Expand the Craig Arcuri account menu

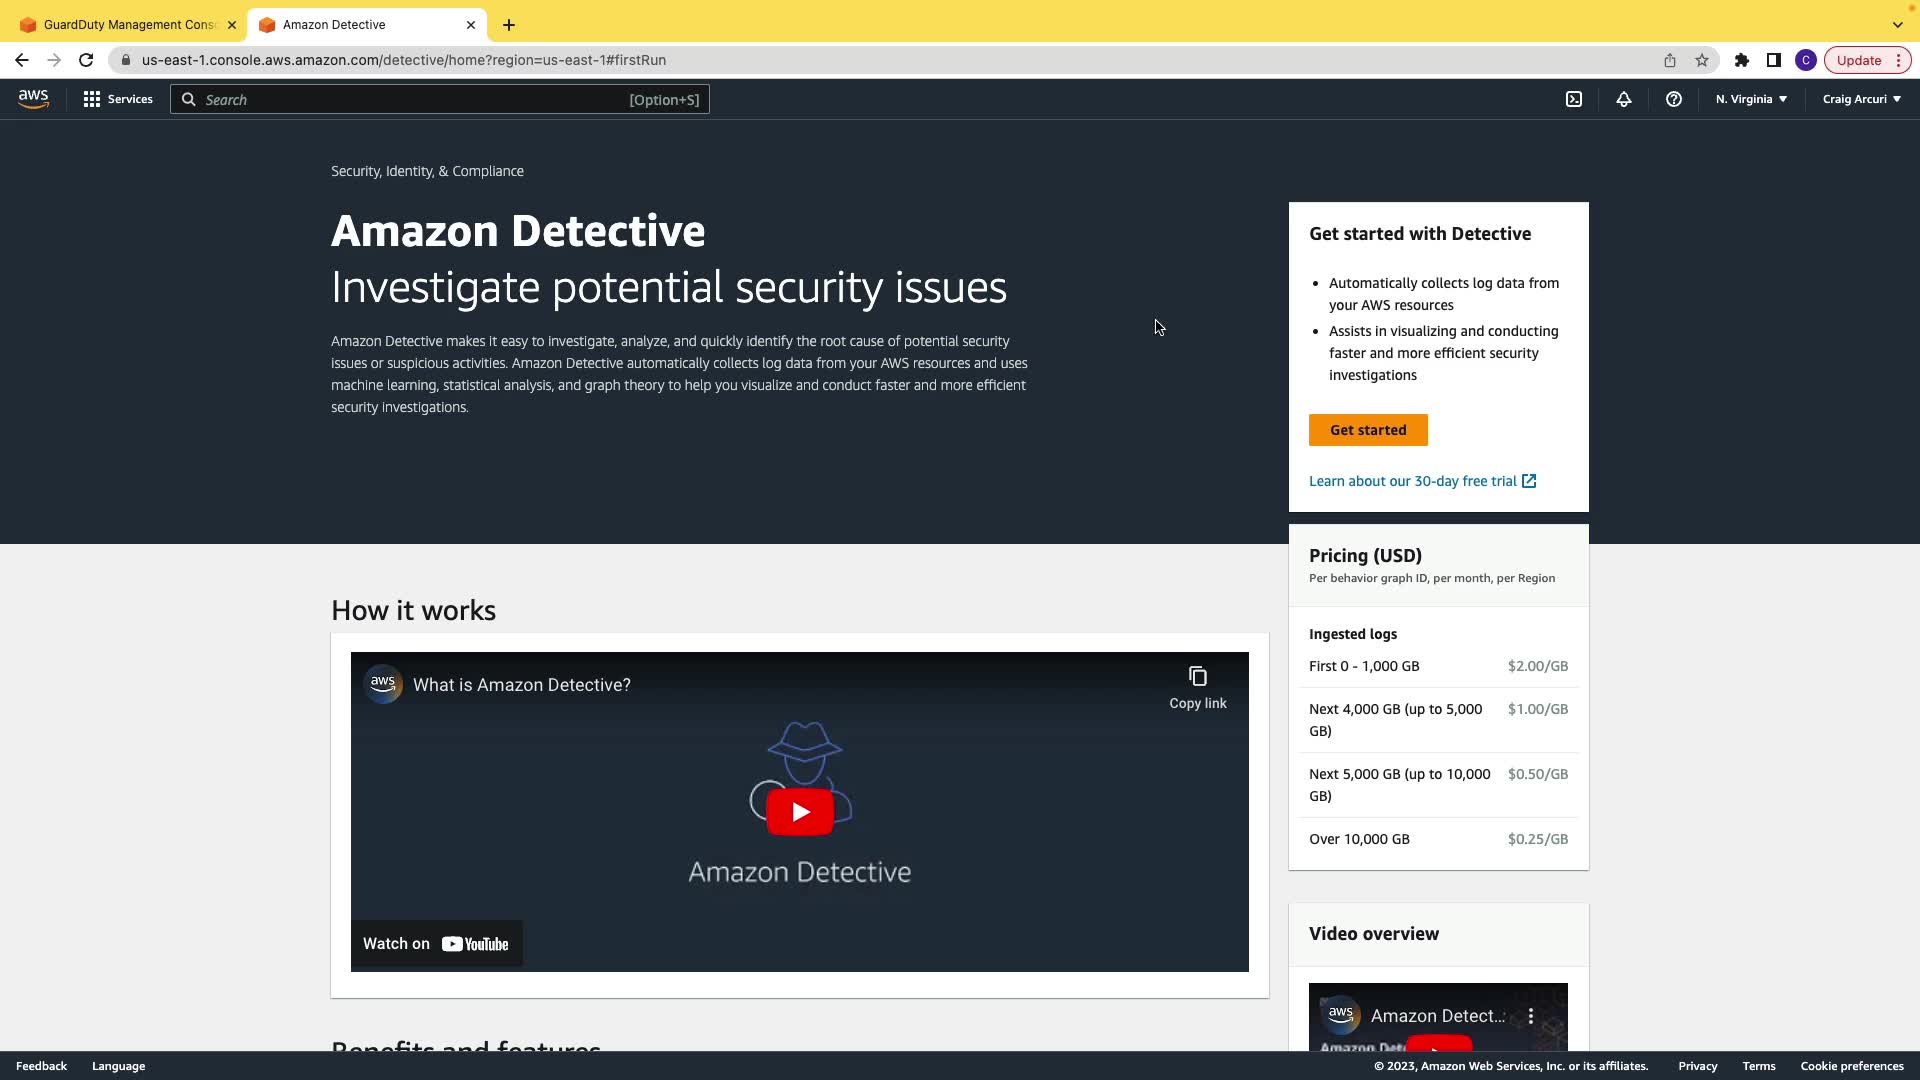pyautogui.click(x=1861, y=99)
